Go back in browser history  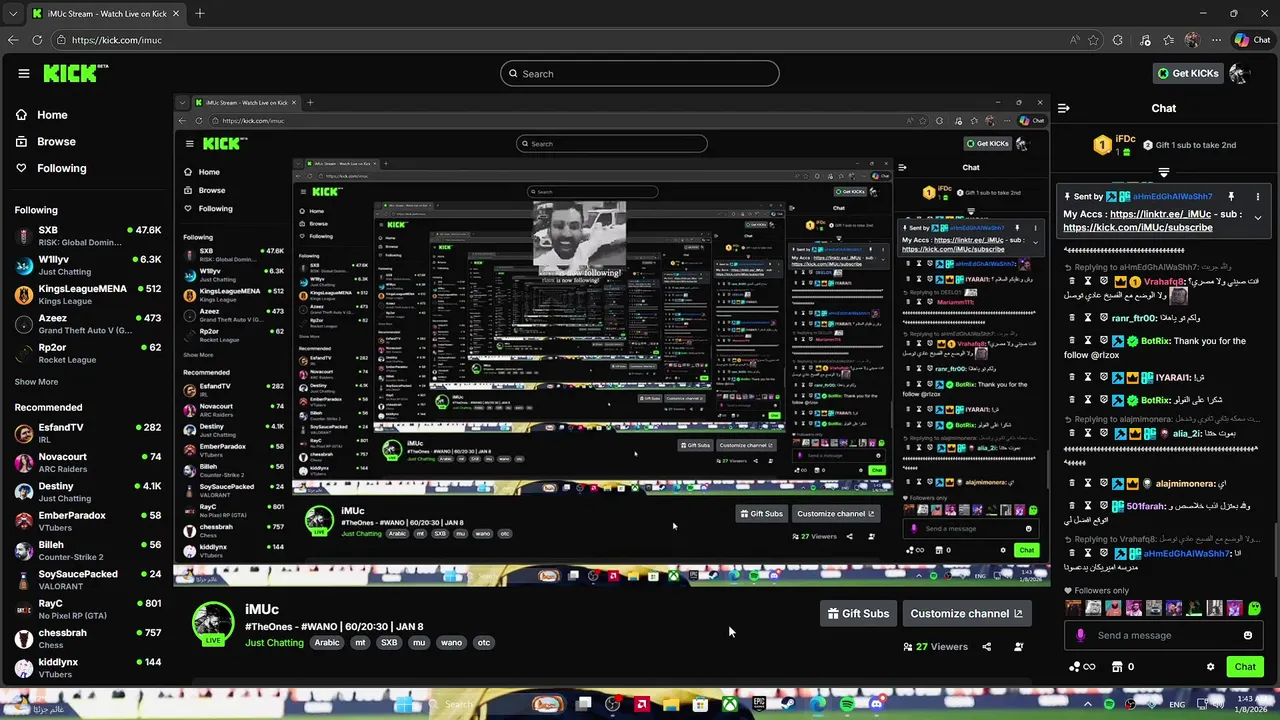coord(13,40)
